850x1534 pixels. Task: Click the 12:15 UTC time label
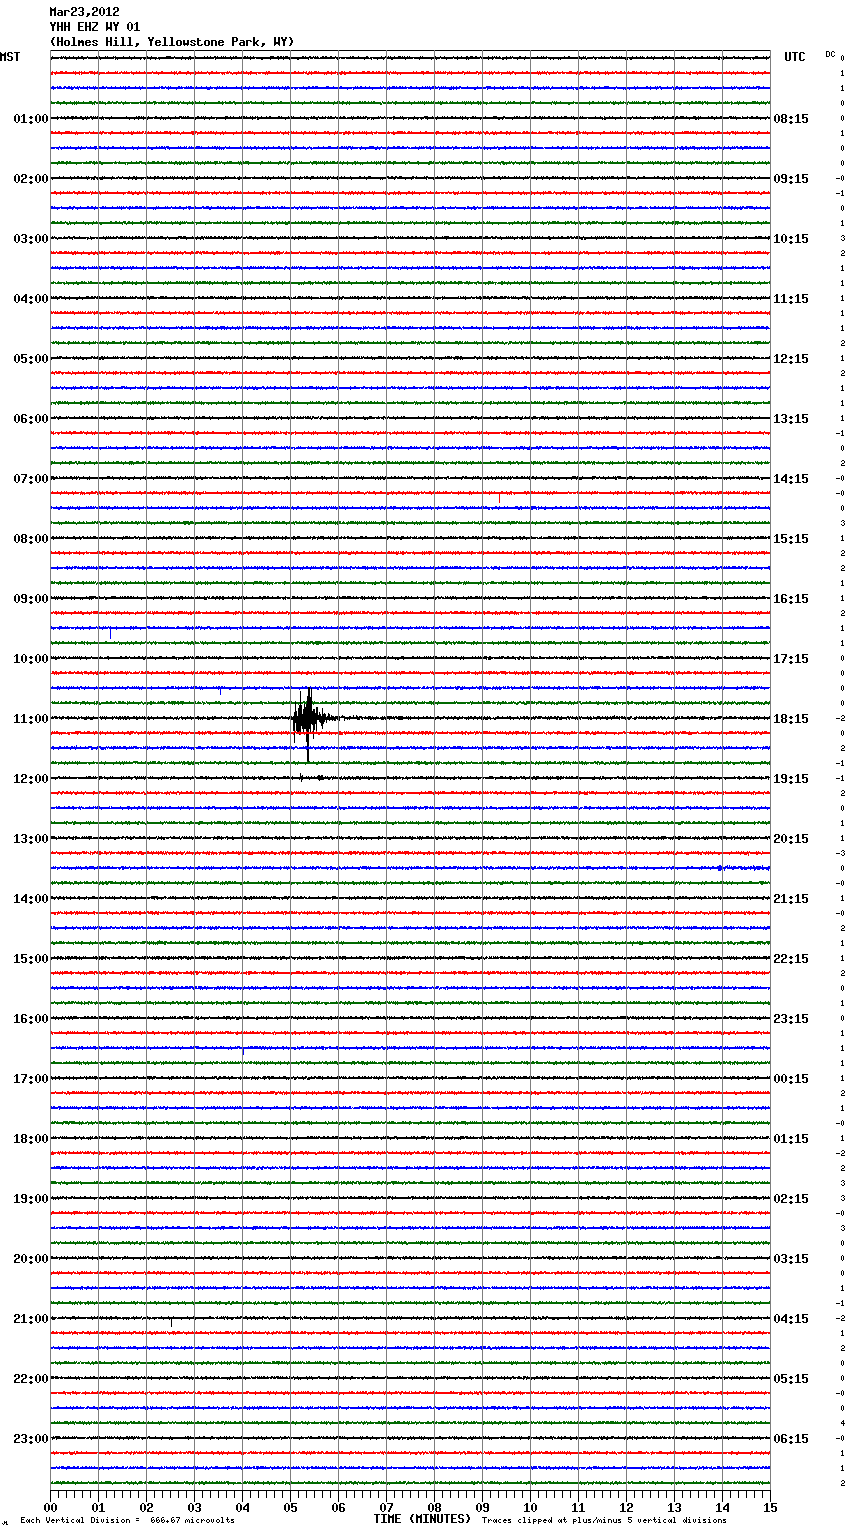click(x=791, y=359)
